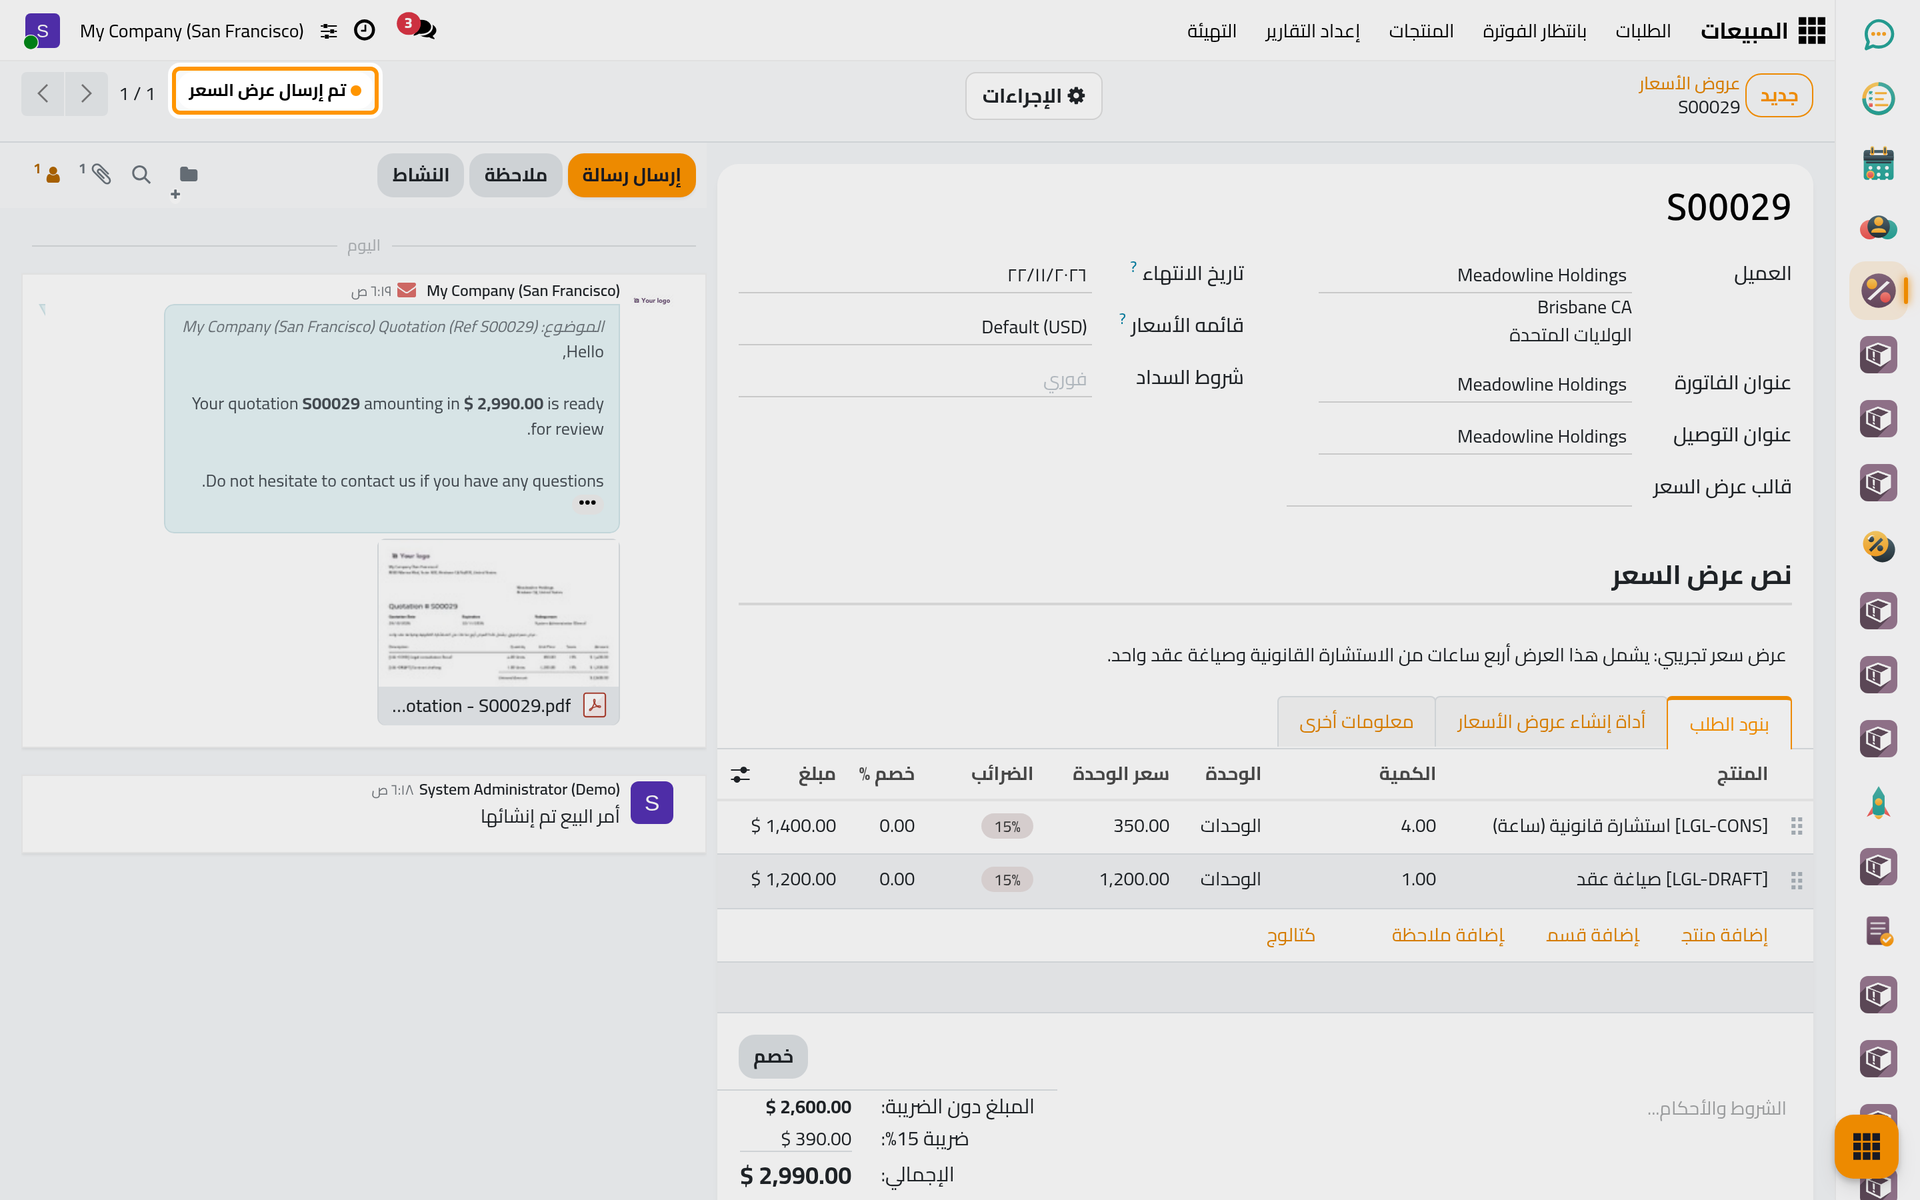Open شروط السداد payment terms field
This screenshot has height=1200, width=1920.
coord(915,379)
